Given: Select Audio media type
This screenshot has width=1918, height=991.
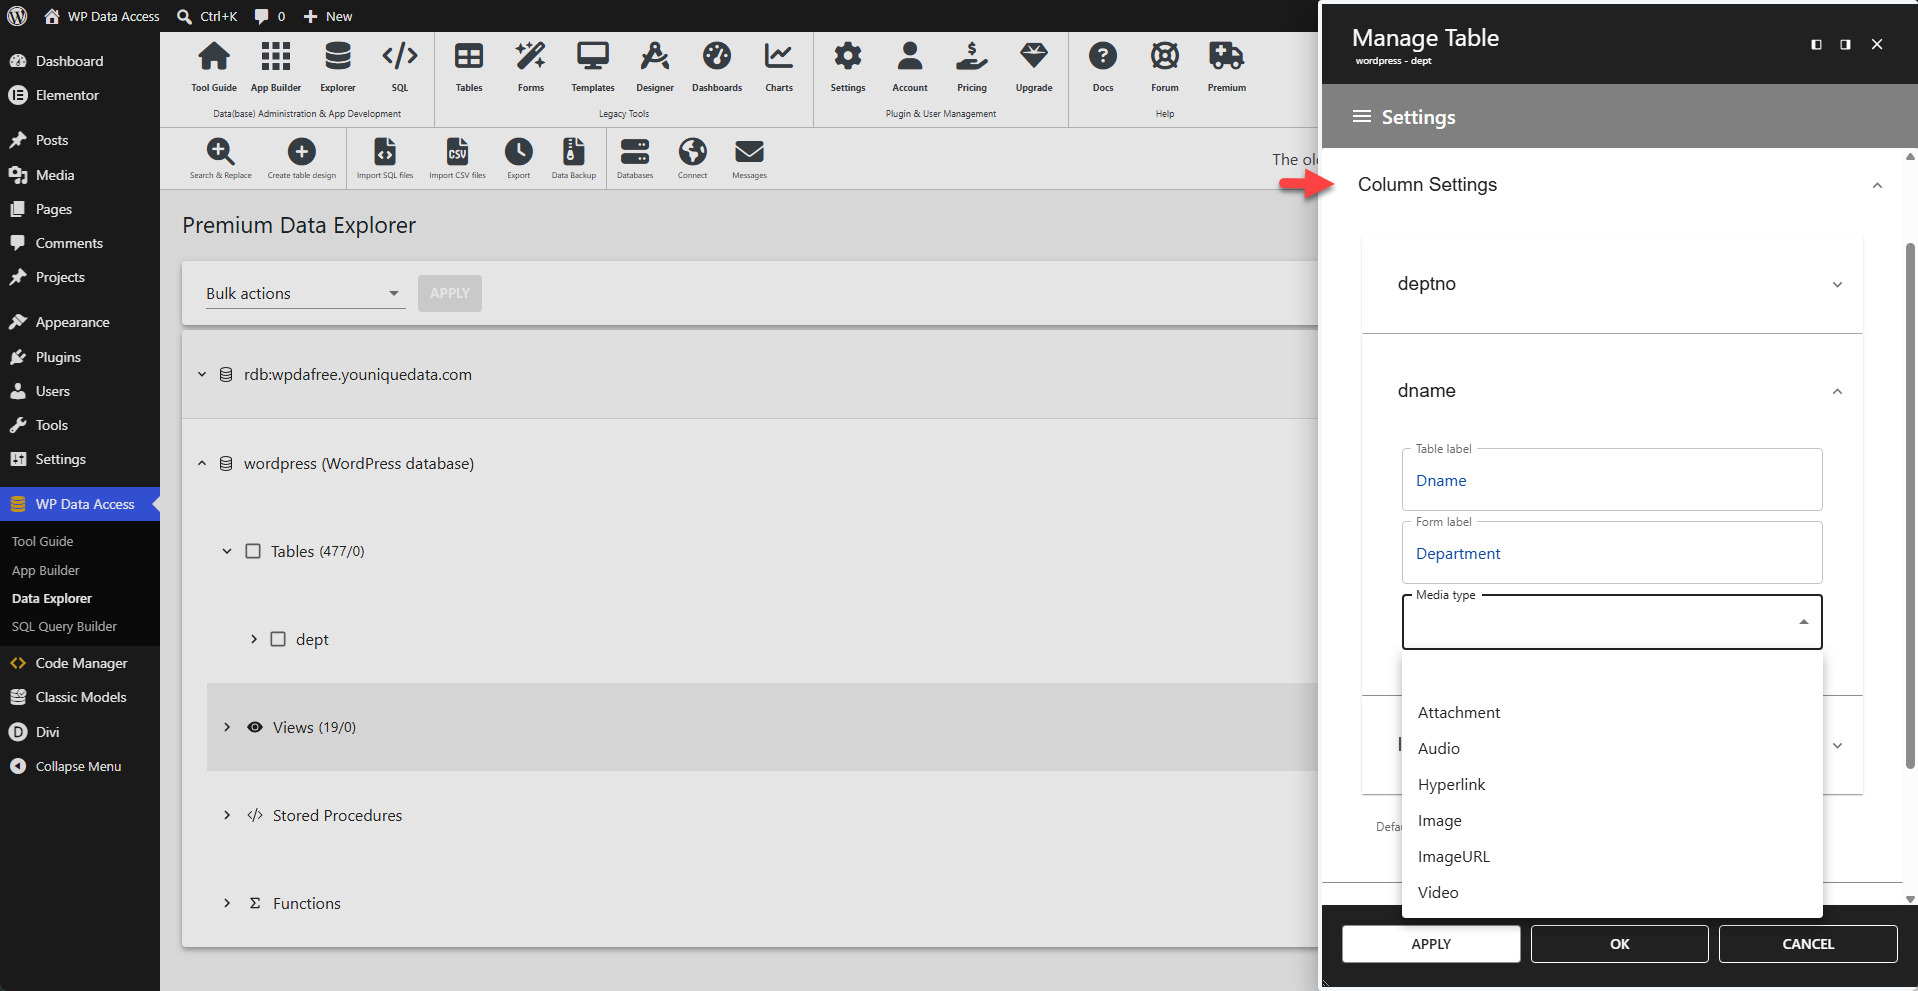Looking at the screenshot, I should point(1612,748).
